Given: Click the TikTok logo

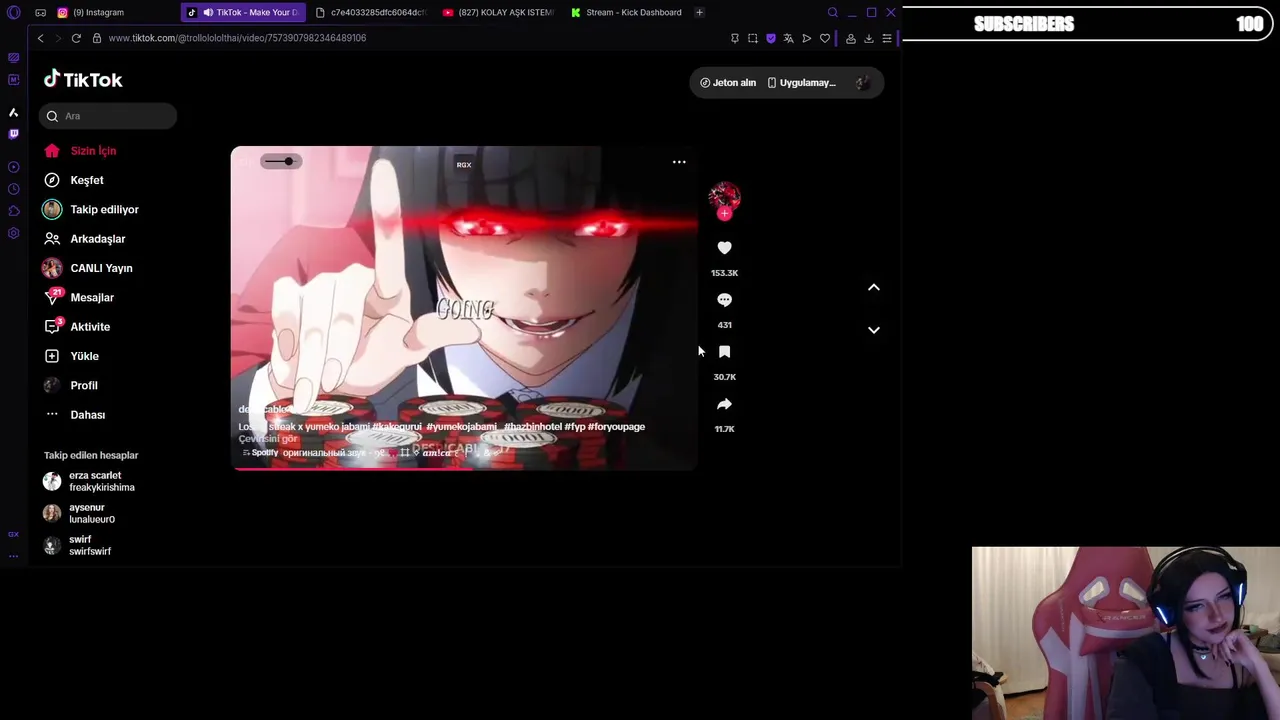Looking at the screenshot, I should pos(83,80).
